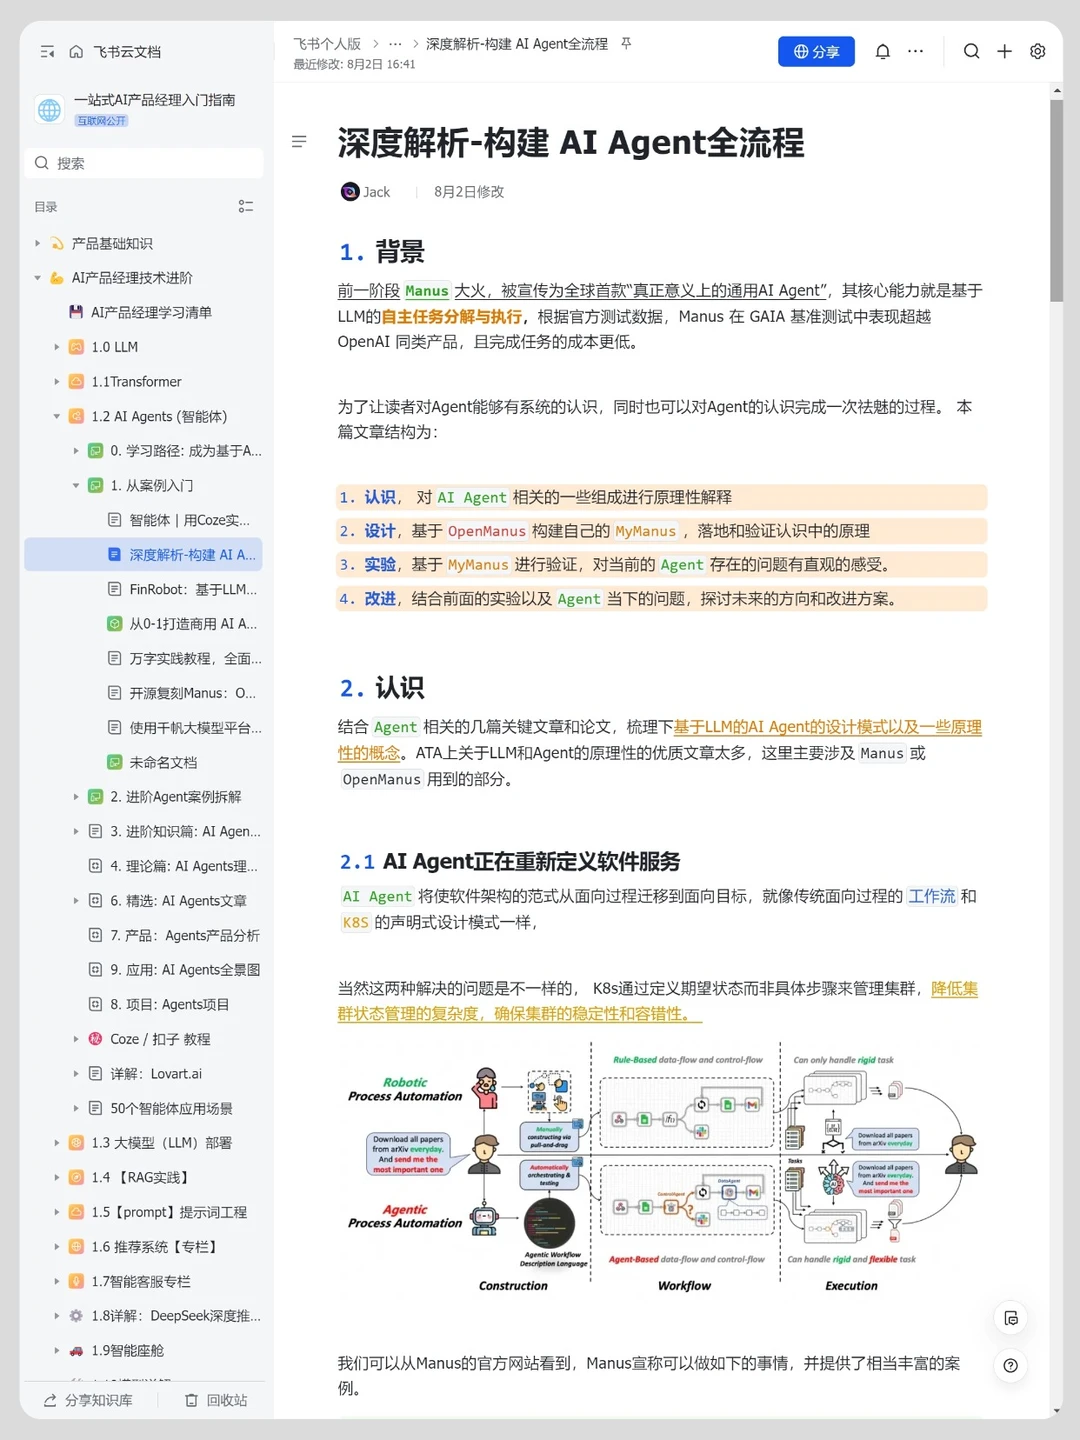Click the notification bell icon
Screen dimensions: 1080x1440
[883, 51]
